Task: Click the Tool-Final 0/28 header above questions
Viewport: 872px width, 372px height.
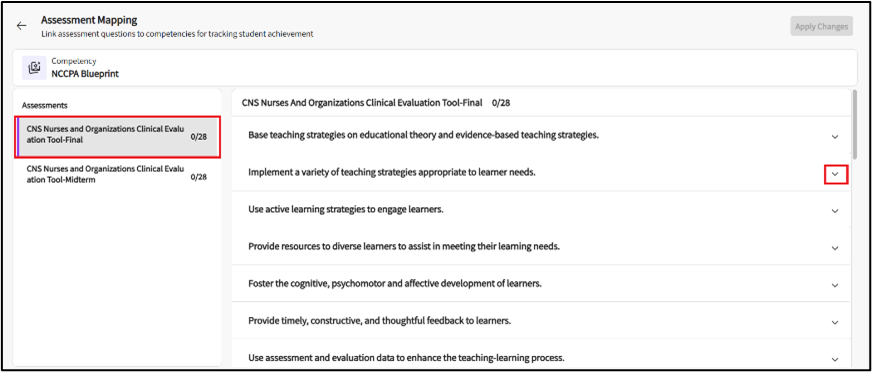Action: pos(376,103)
